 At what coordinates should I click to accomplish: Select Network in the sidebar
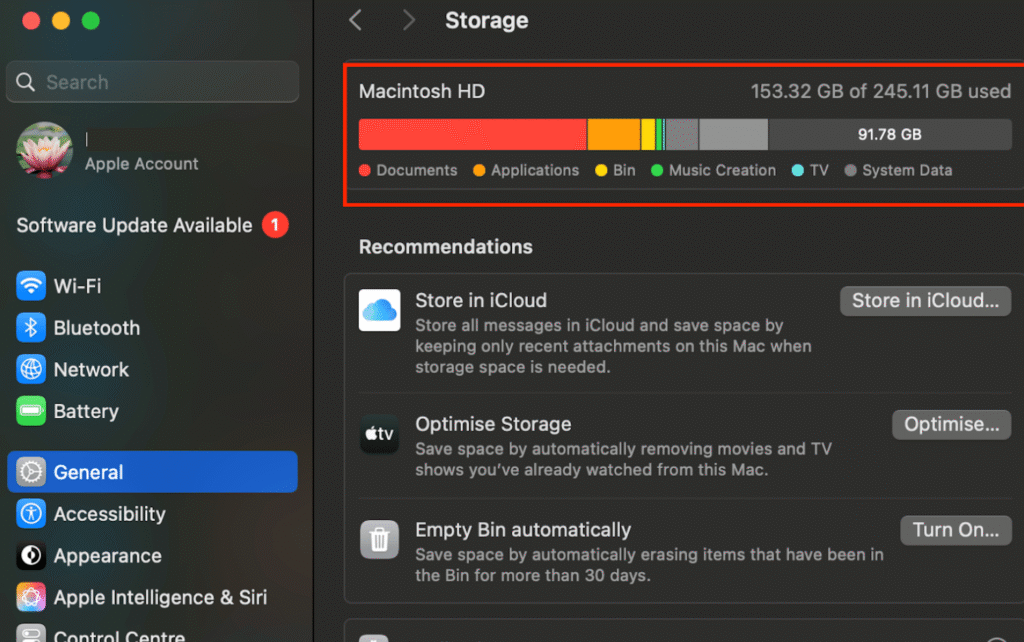[x=152, y=369]
